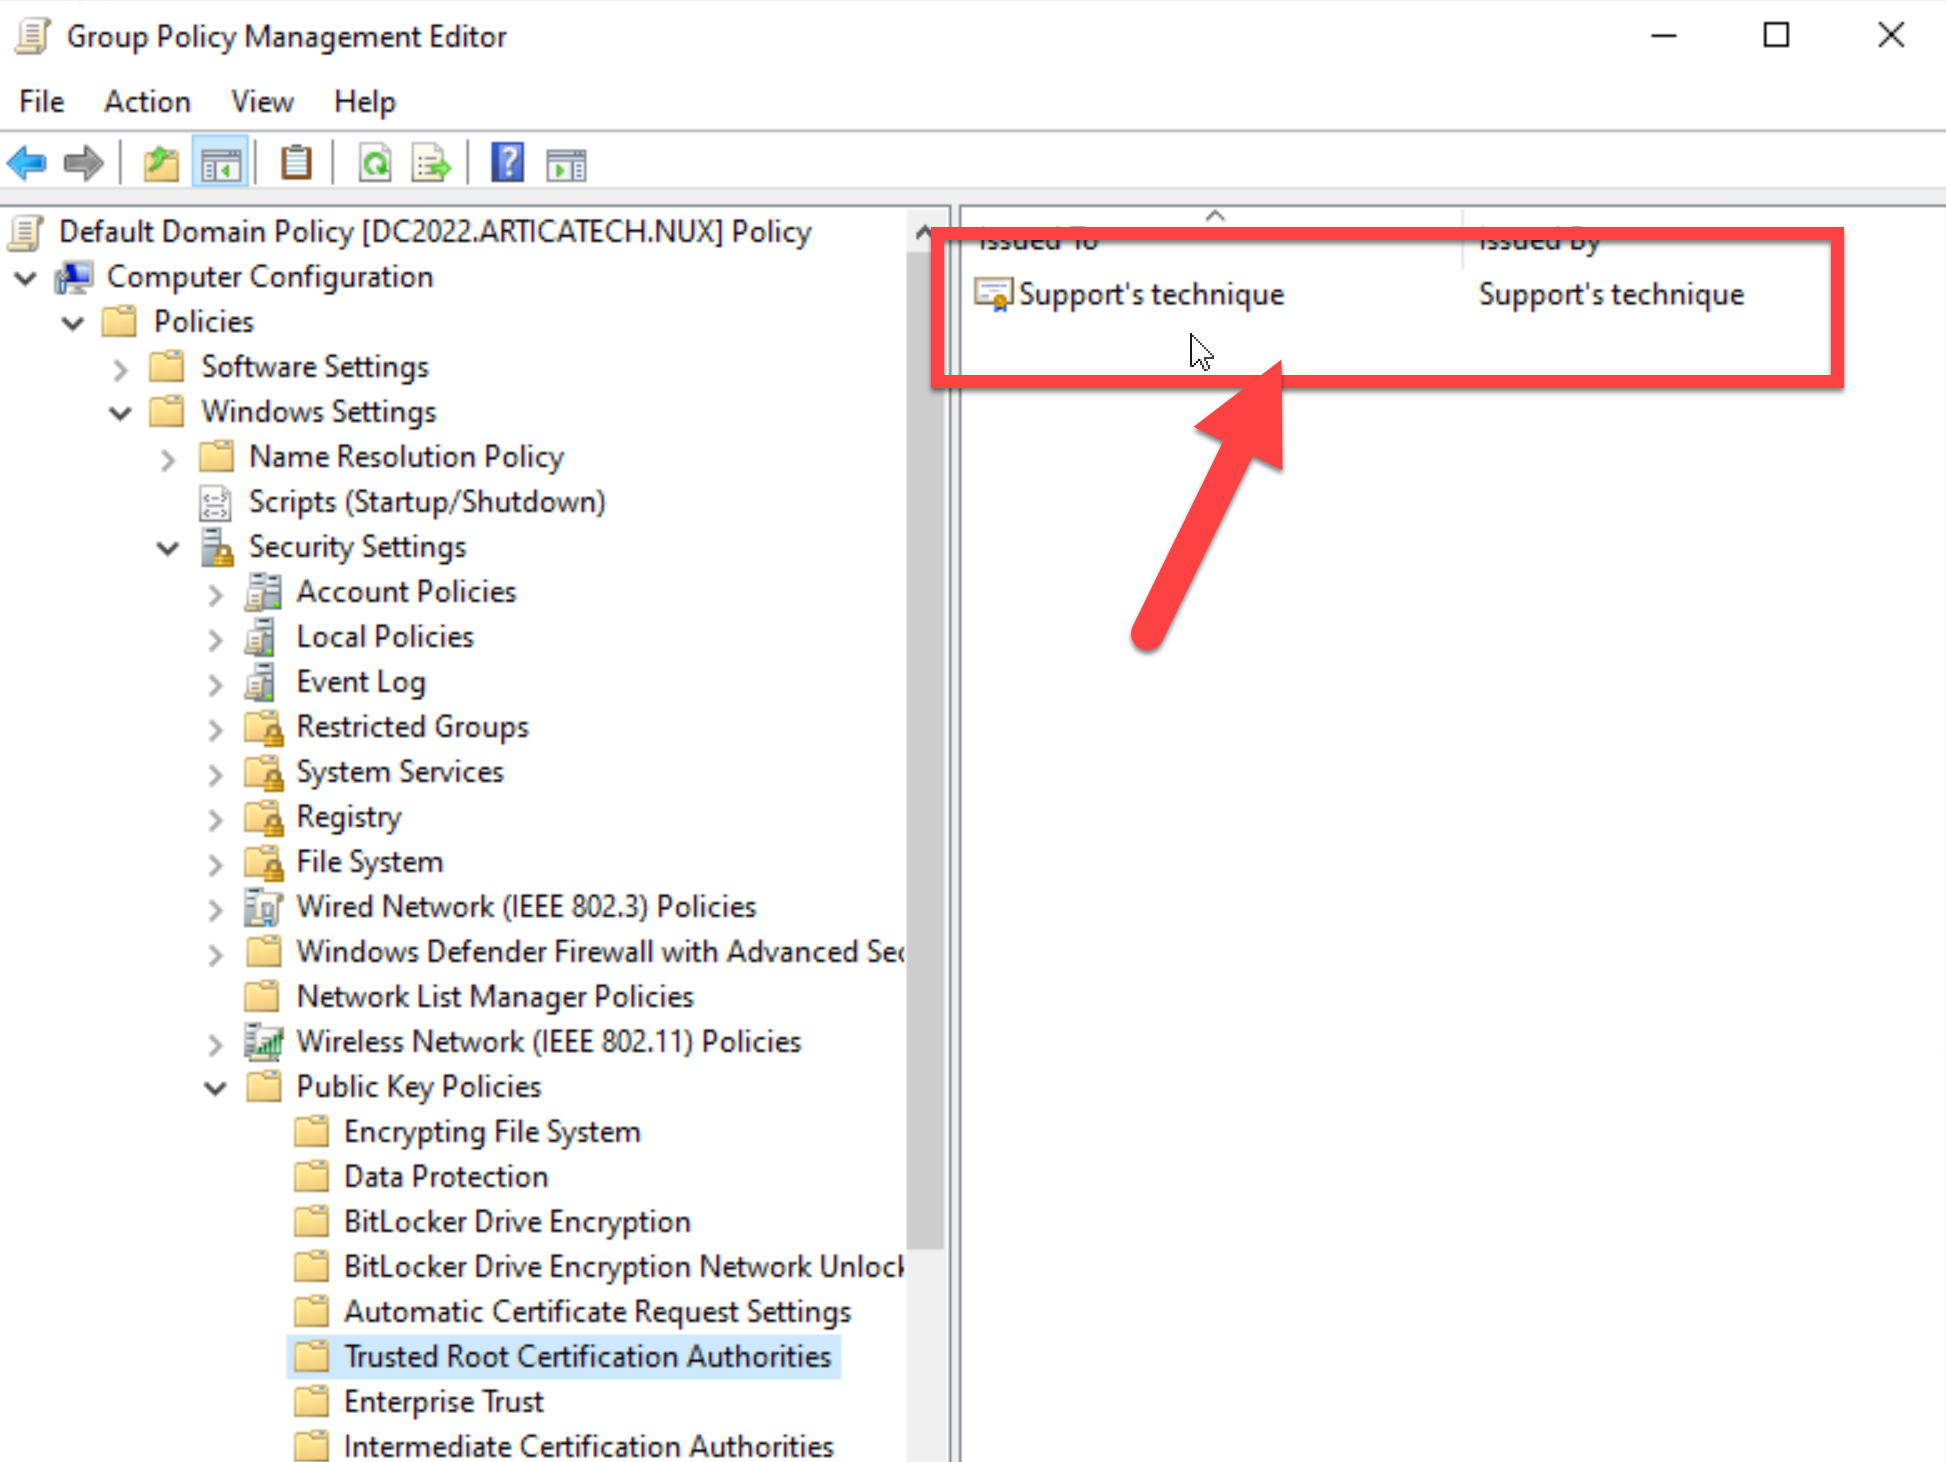Collapse the Public Key Policies node

coord(215,1087)
